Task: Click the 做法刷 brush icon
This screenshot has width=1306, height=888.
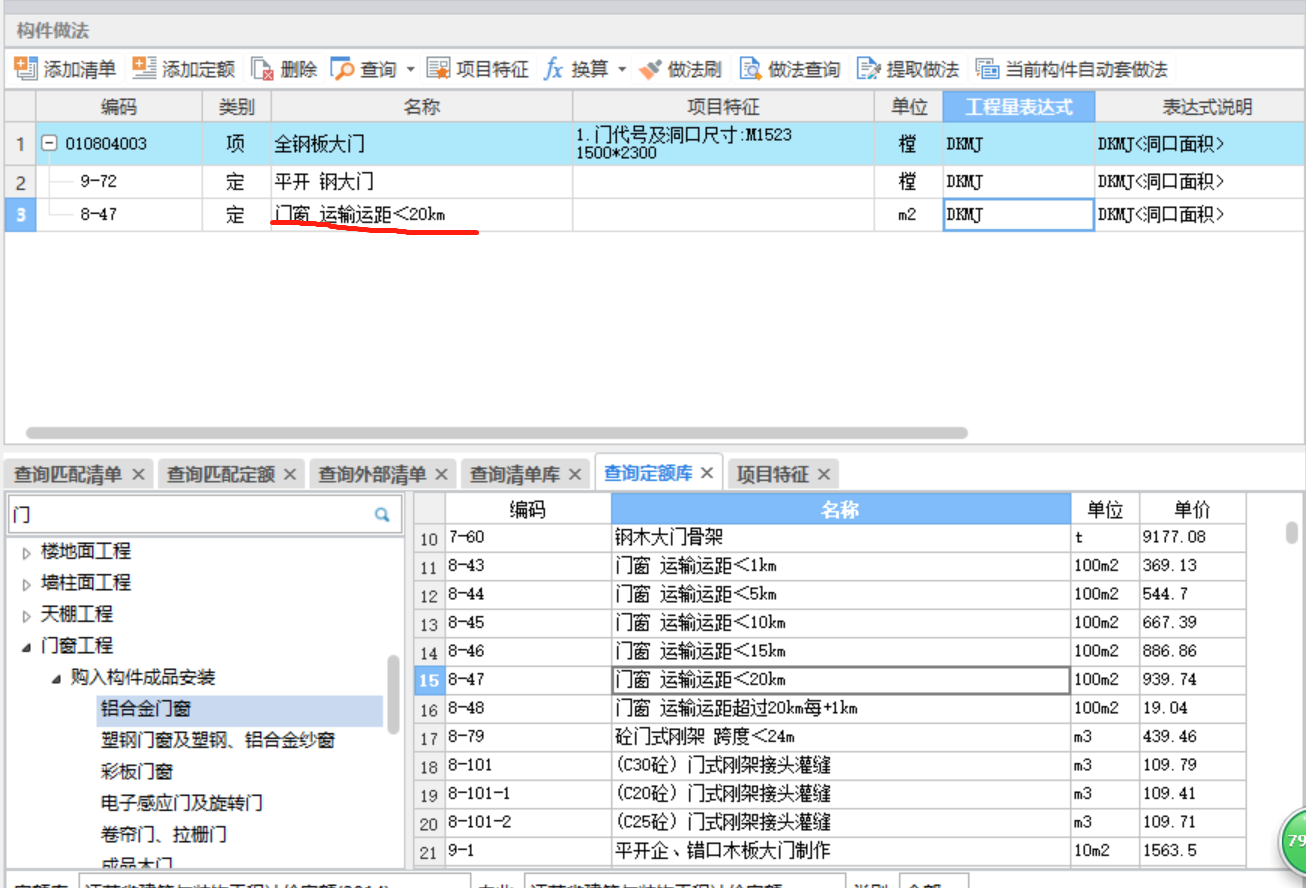Action: (650, 69)
